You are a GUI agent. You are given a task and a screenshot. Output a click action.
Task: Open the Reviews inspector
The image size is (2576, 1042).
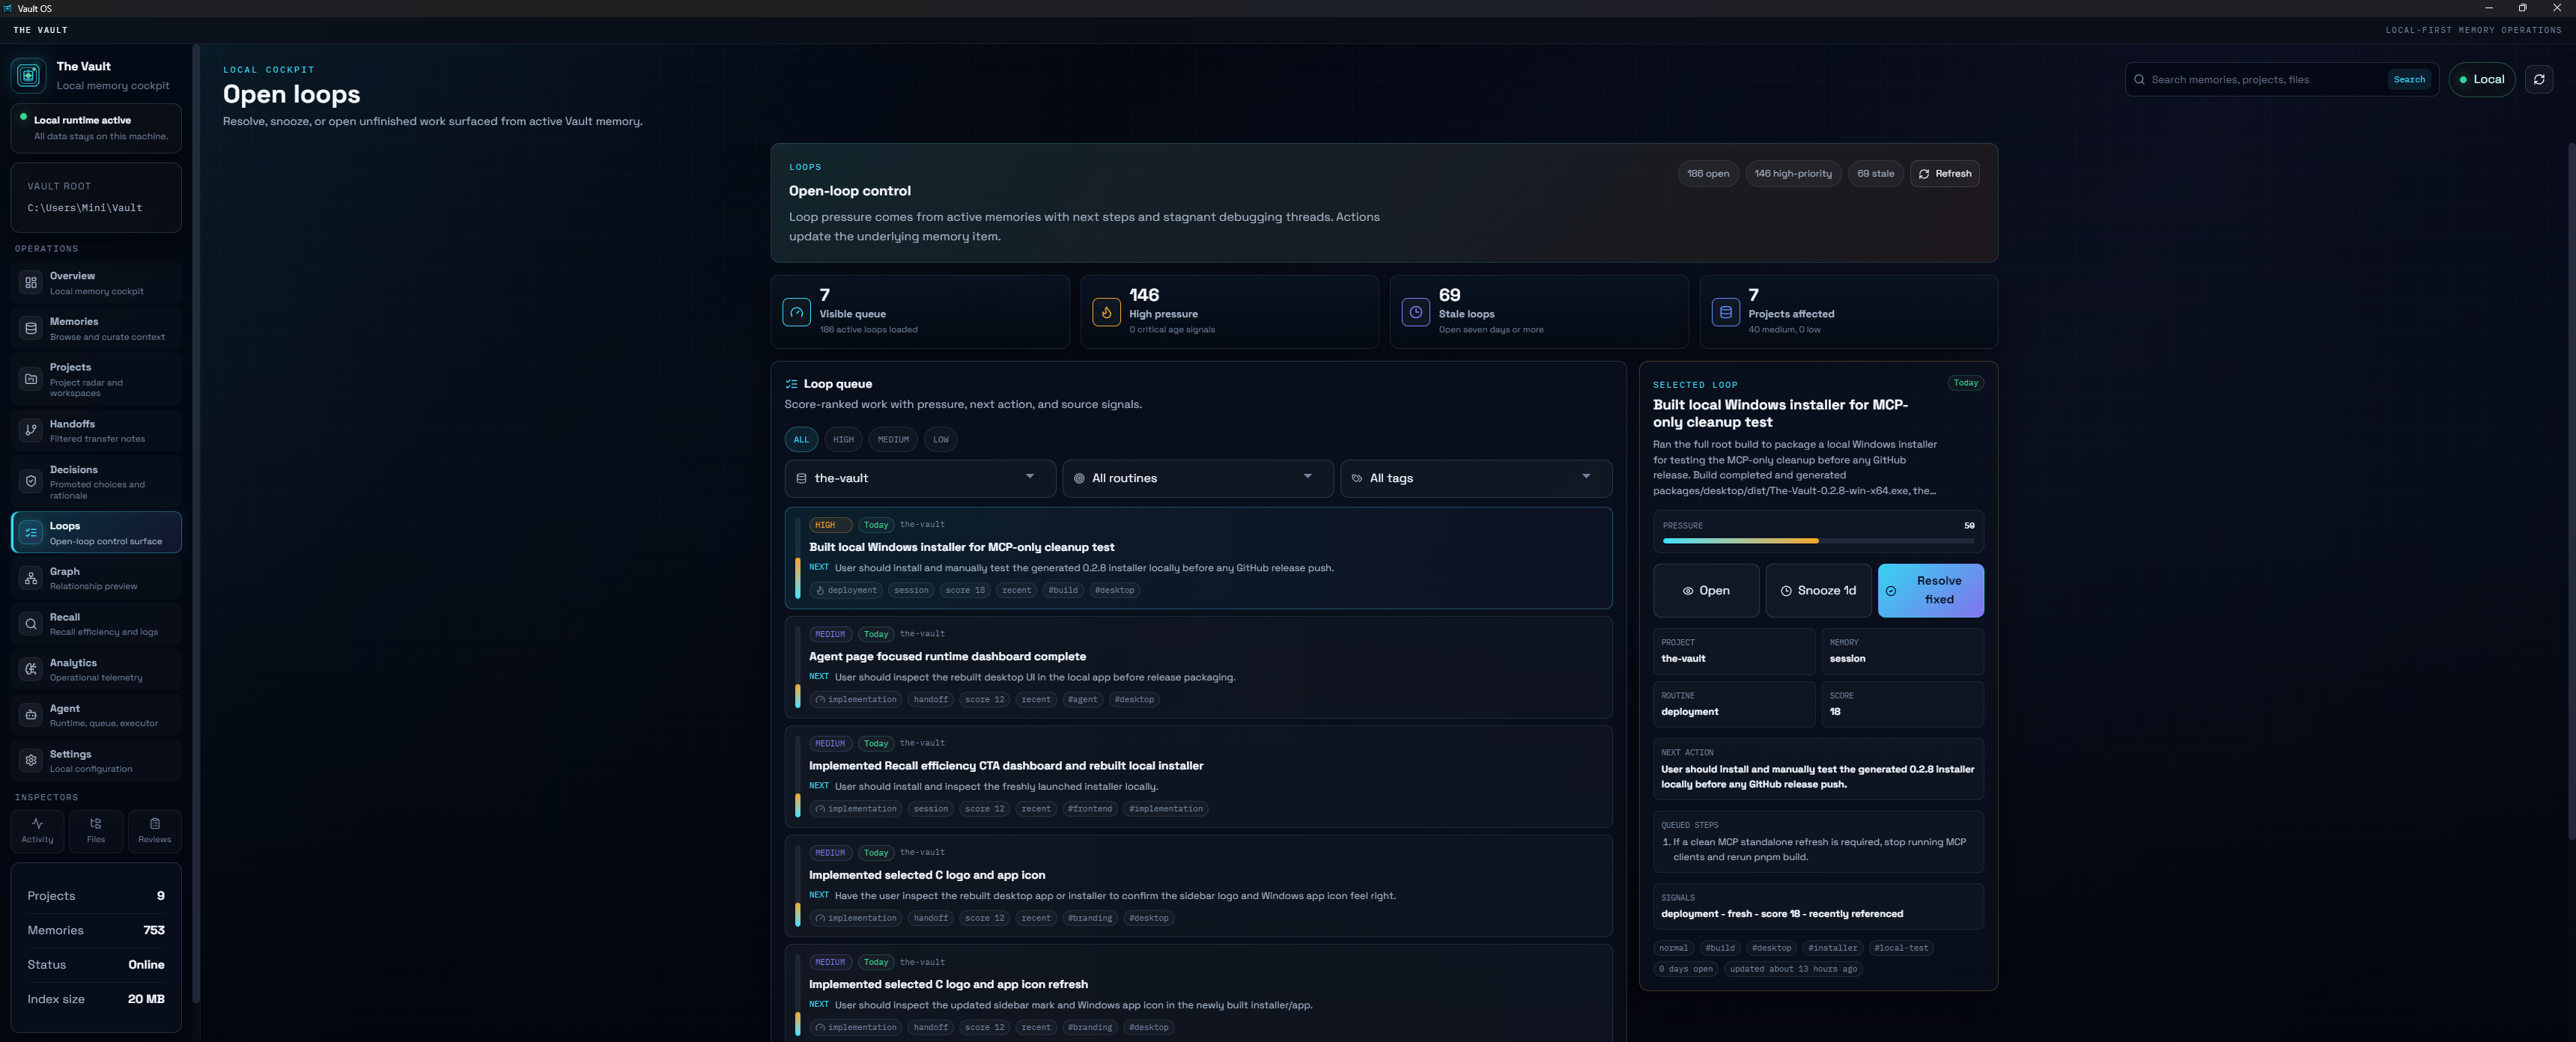click(x=154, y=830)
